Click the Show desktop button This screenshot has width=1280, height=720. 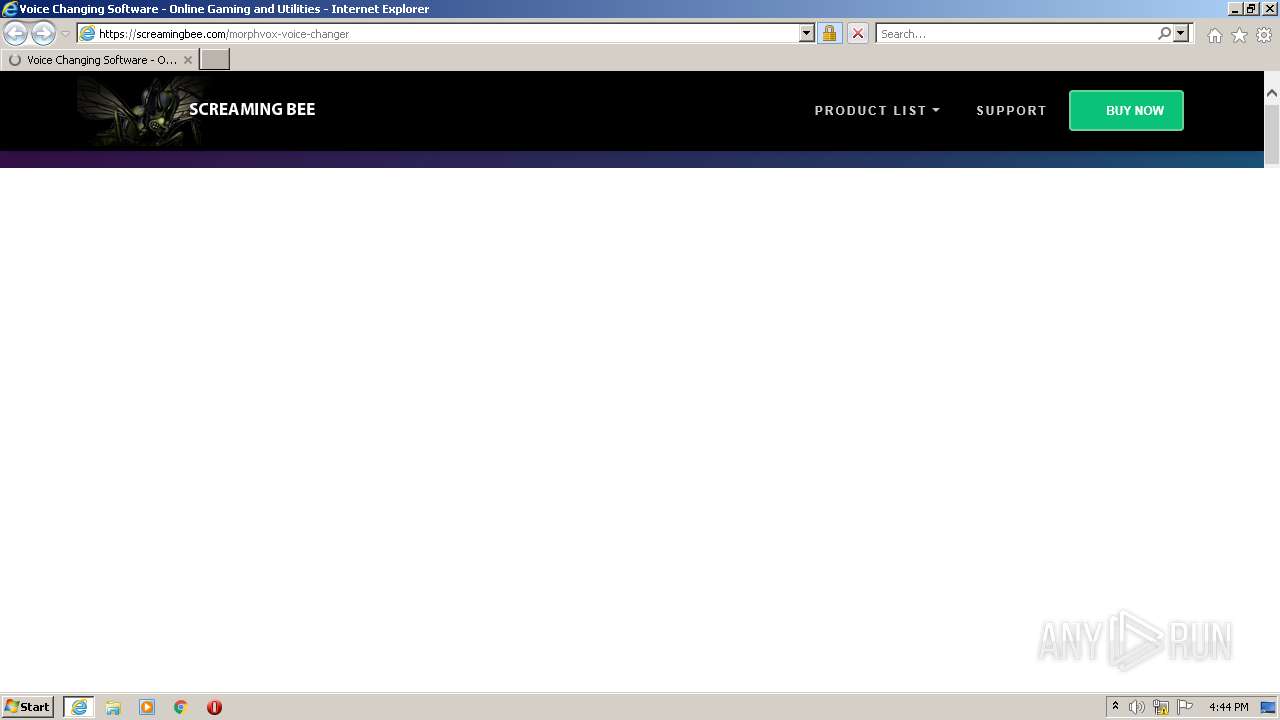pyautogui.click(x=1268, y=707)
